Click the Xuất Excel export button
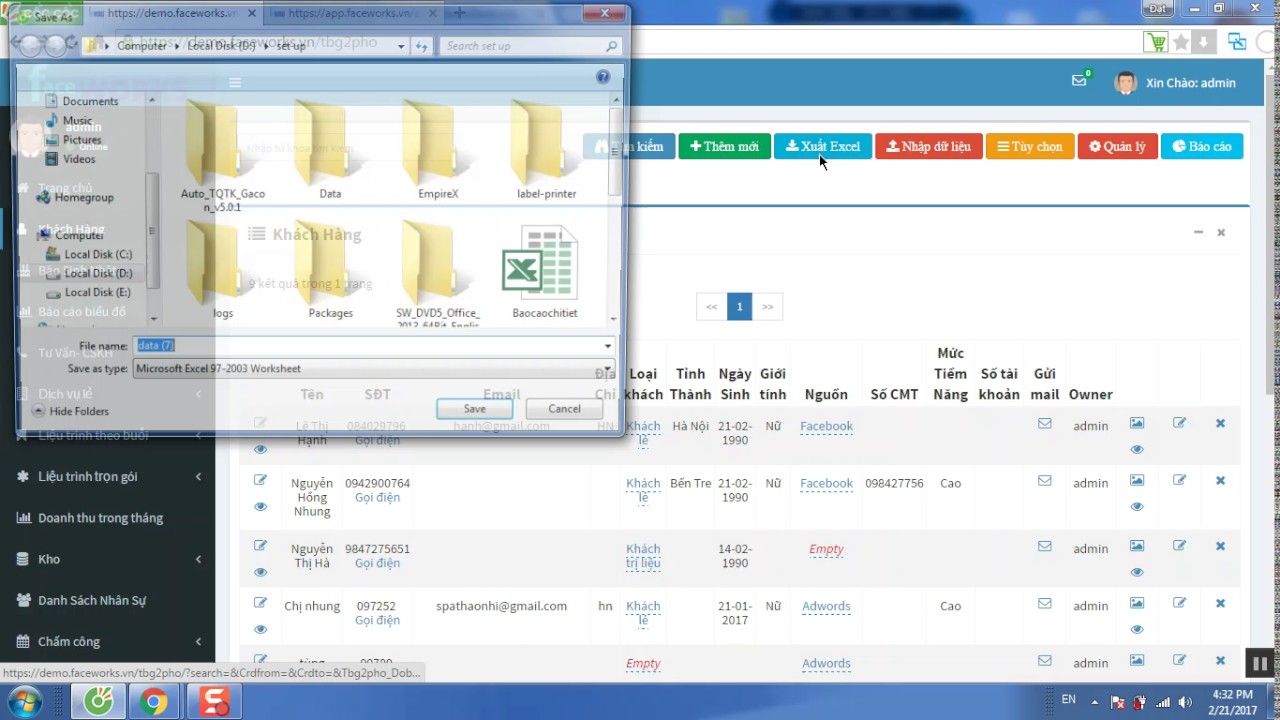This screenshot has height=720, width=1280. [823, 146]
